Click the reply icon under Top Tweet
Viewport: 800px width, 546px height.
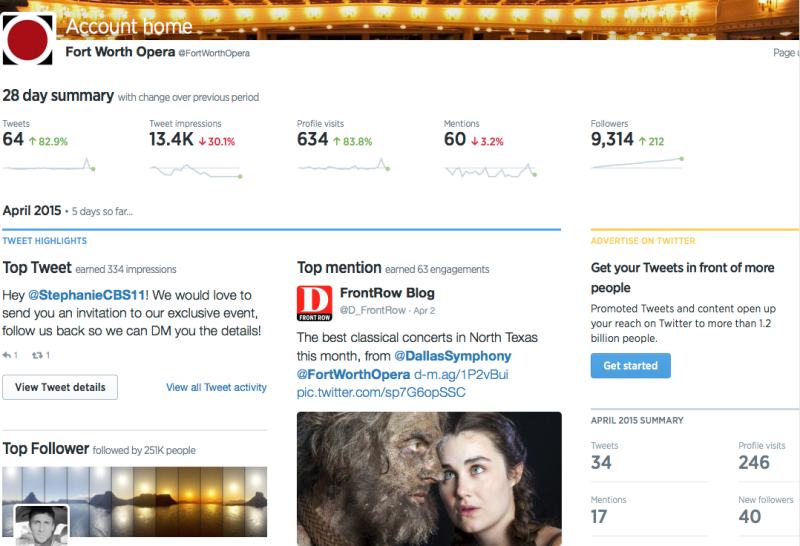(x=8, y=355)
